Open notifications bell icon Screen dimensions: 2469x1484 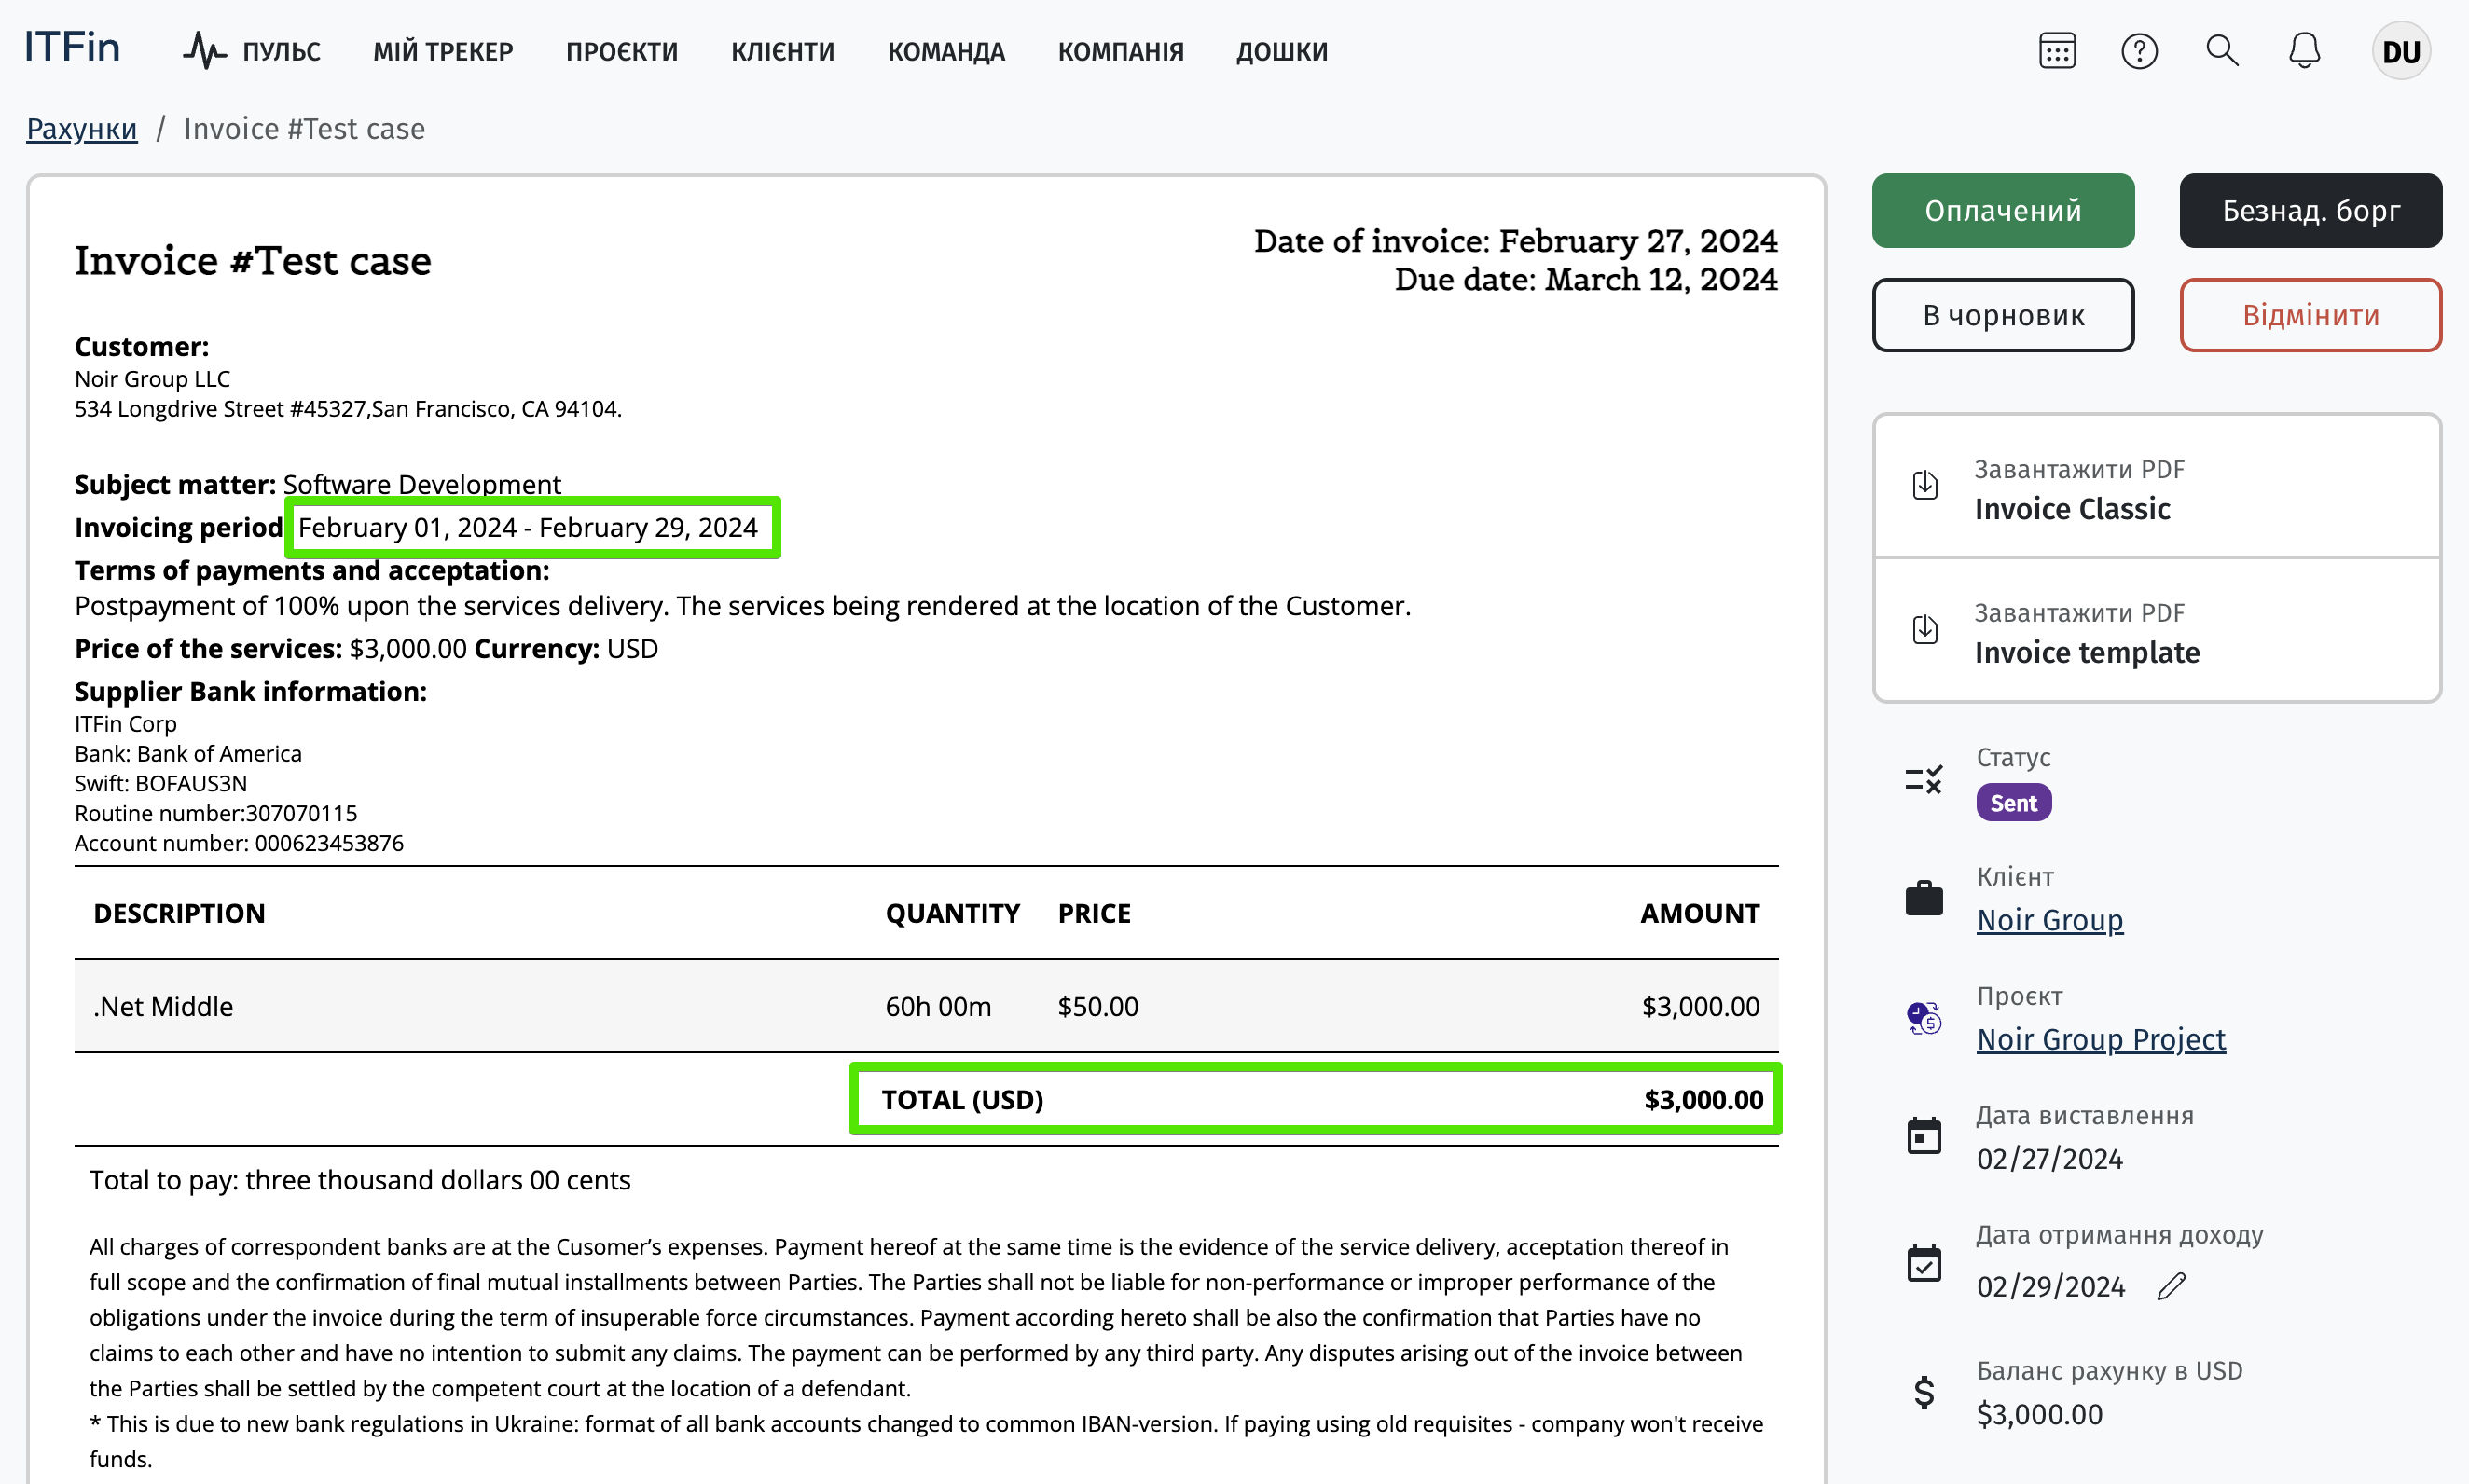coord(2304,51)
